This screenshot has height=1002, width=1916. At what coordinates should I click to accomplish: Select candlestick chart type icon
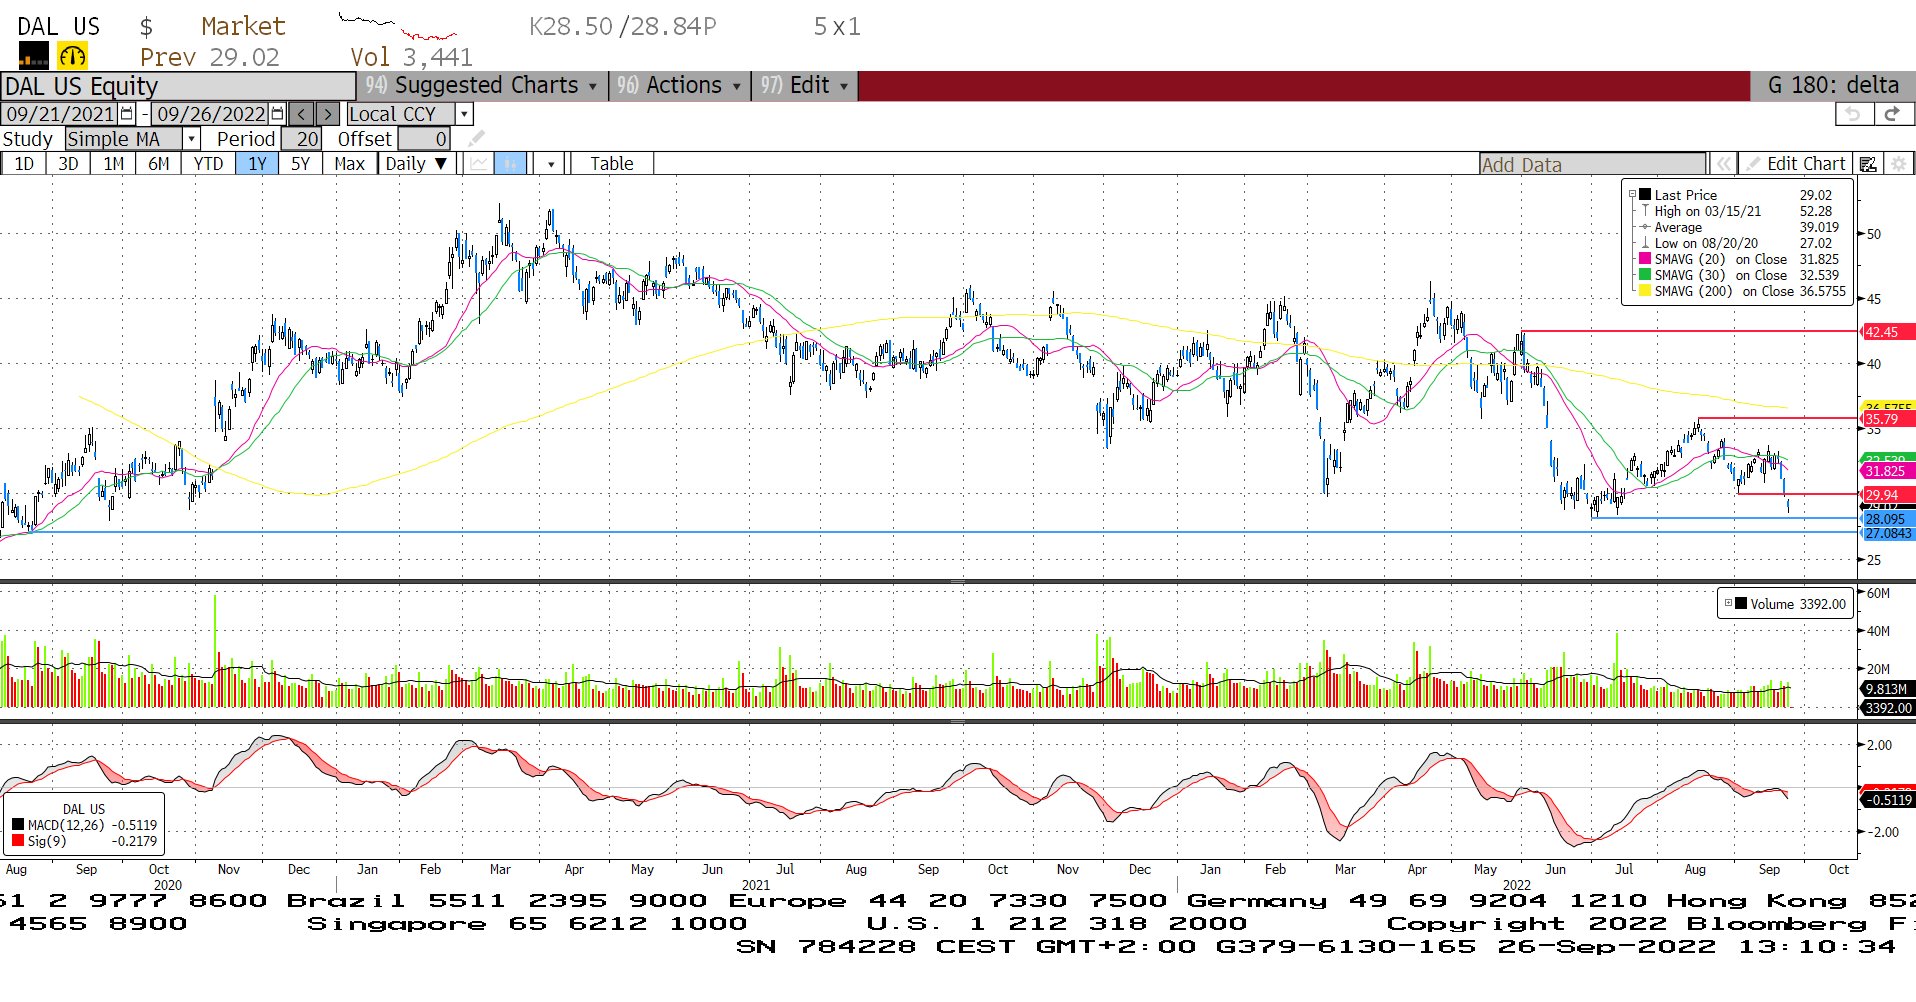pyautogui.click(x=510, y=164)
